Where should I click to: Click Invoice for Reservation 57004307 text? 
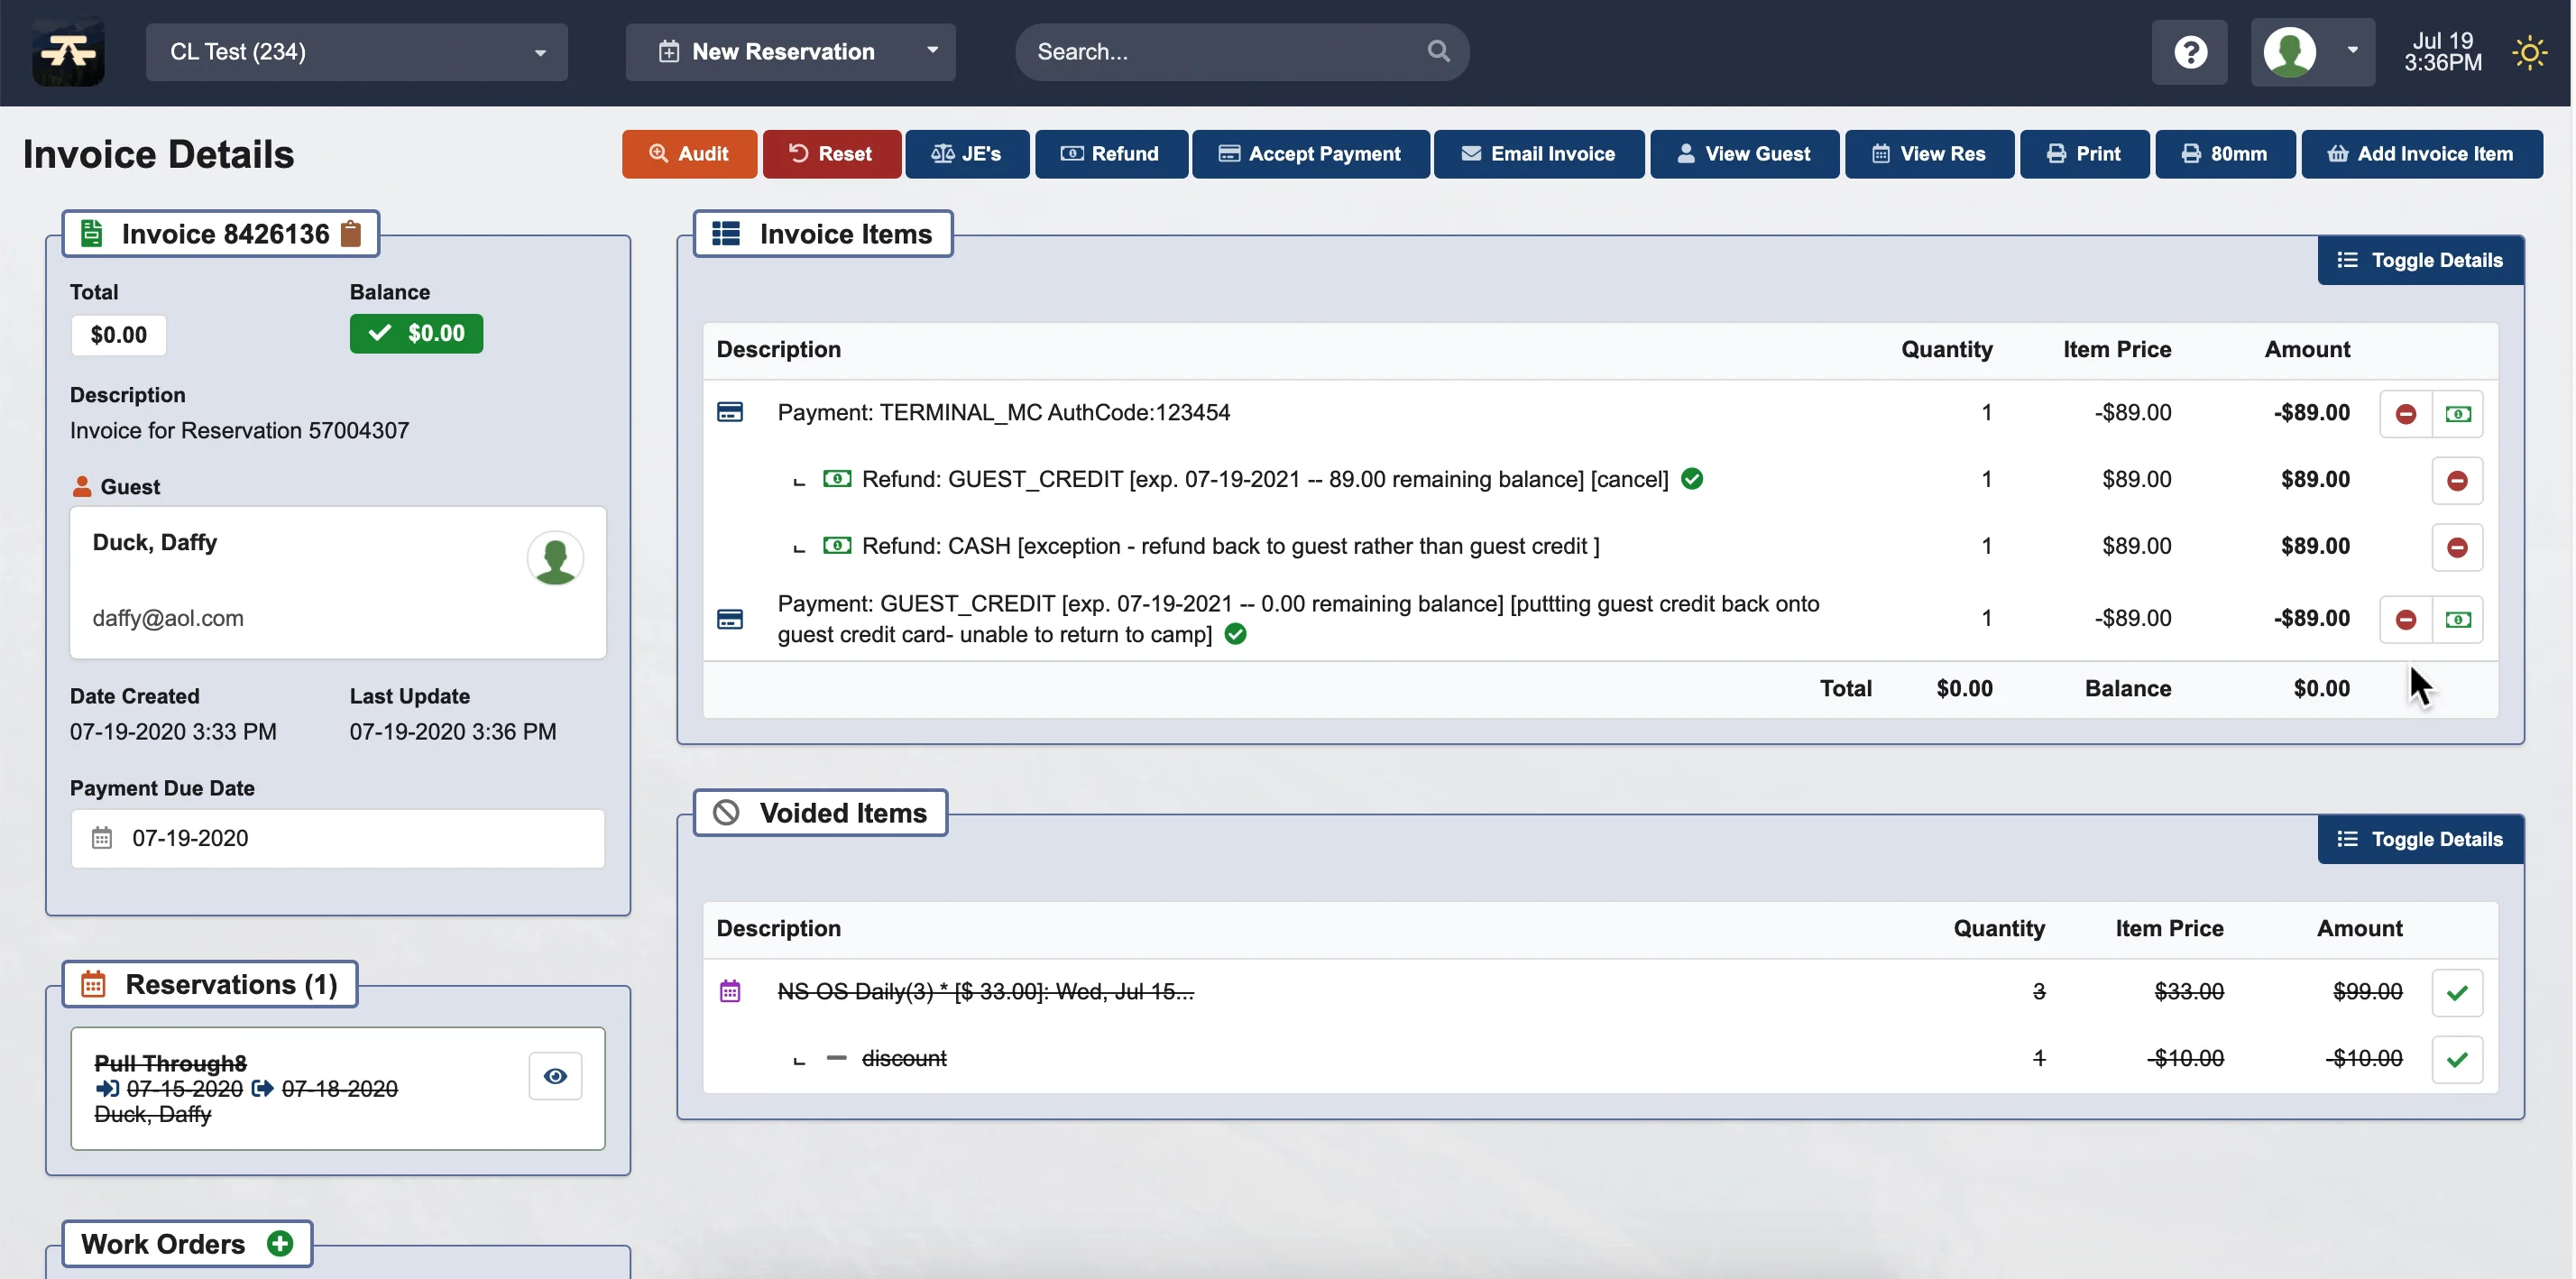[239, 431]
